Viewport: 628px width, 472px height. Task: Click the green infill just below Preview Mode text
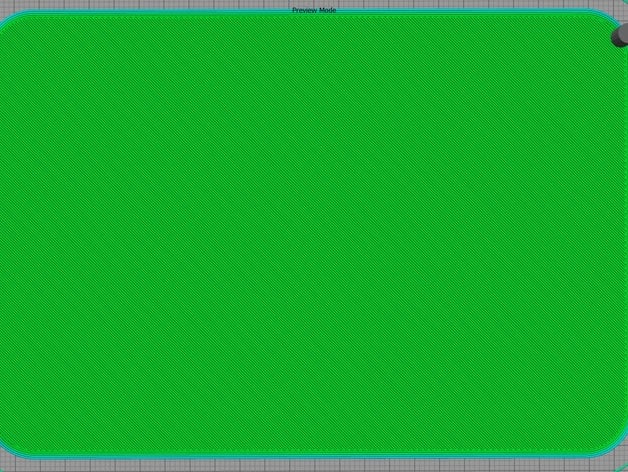point(314,24)
